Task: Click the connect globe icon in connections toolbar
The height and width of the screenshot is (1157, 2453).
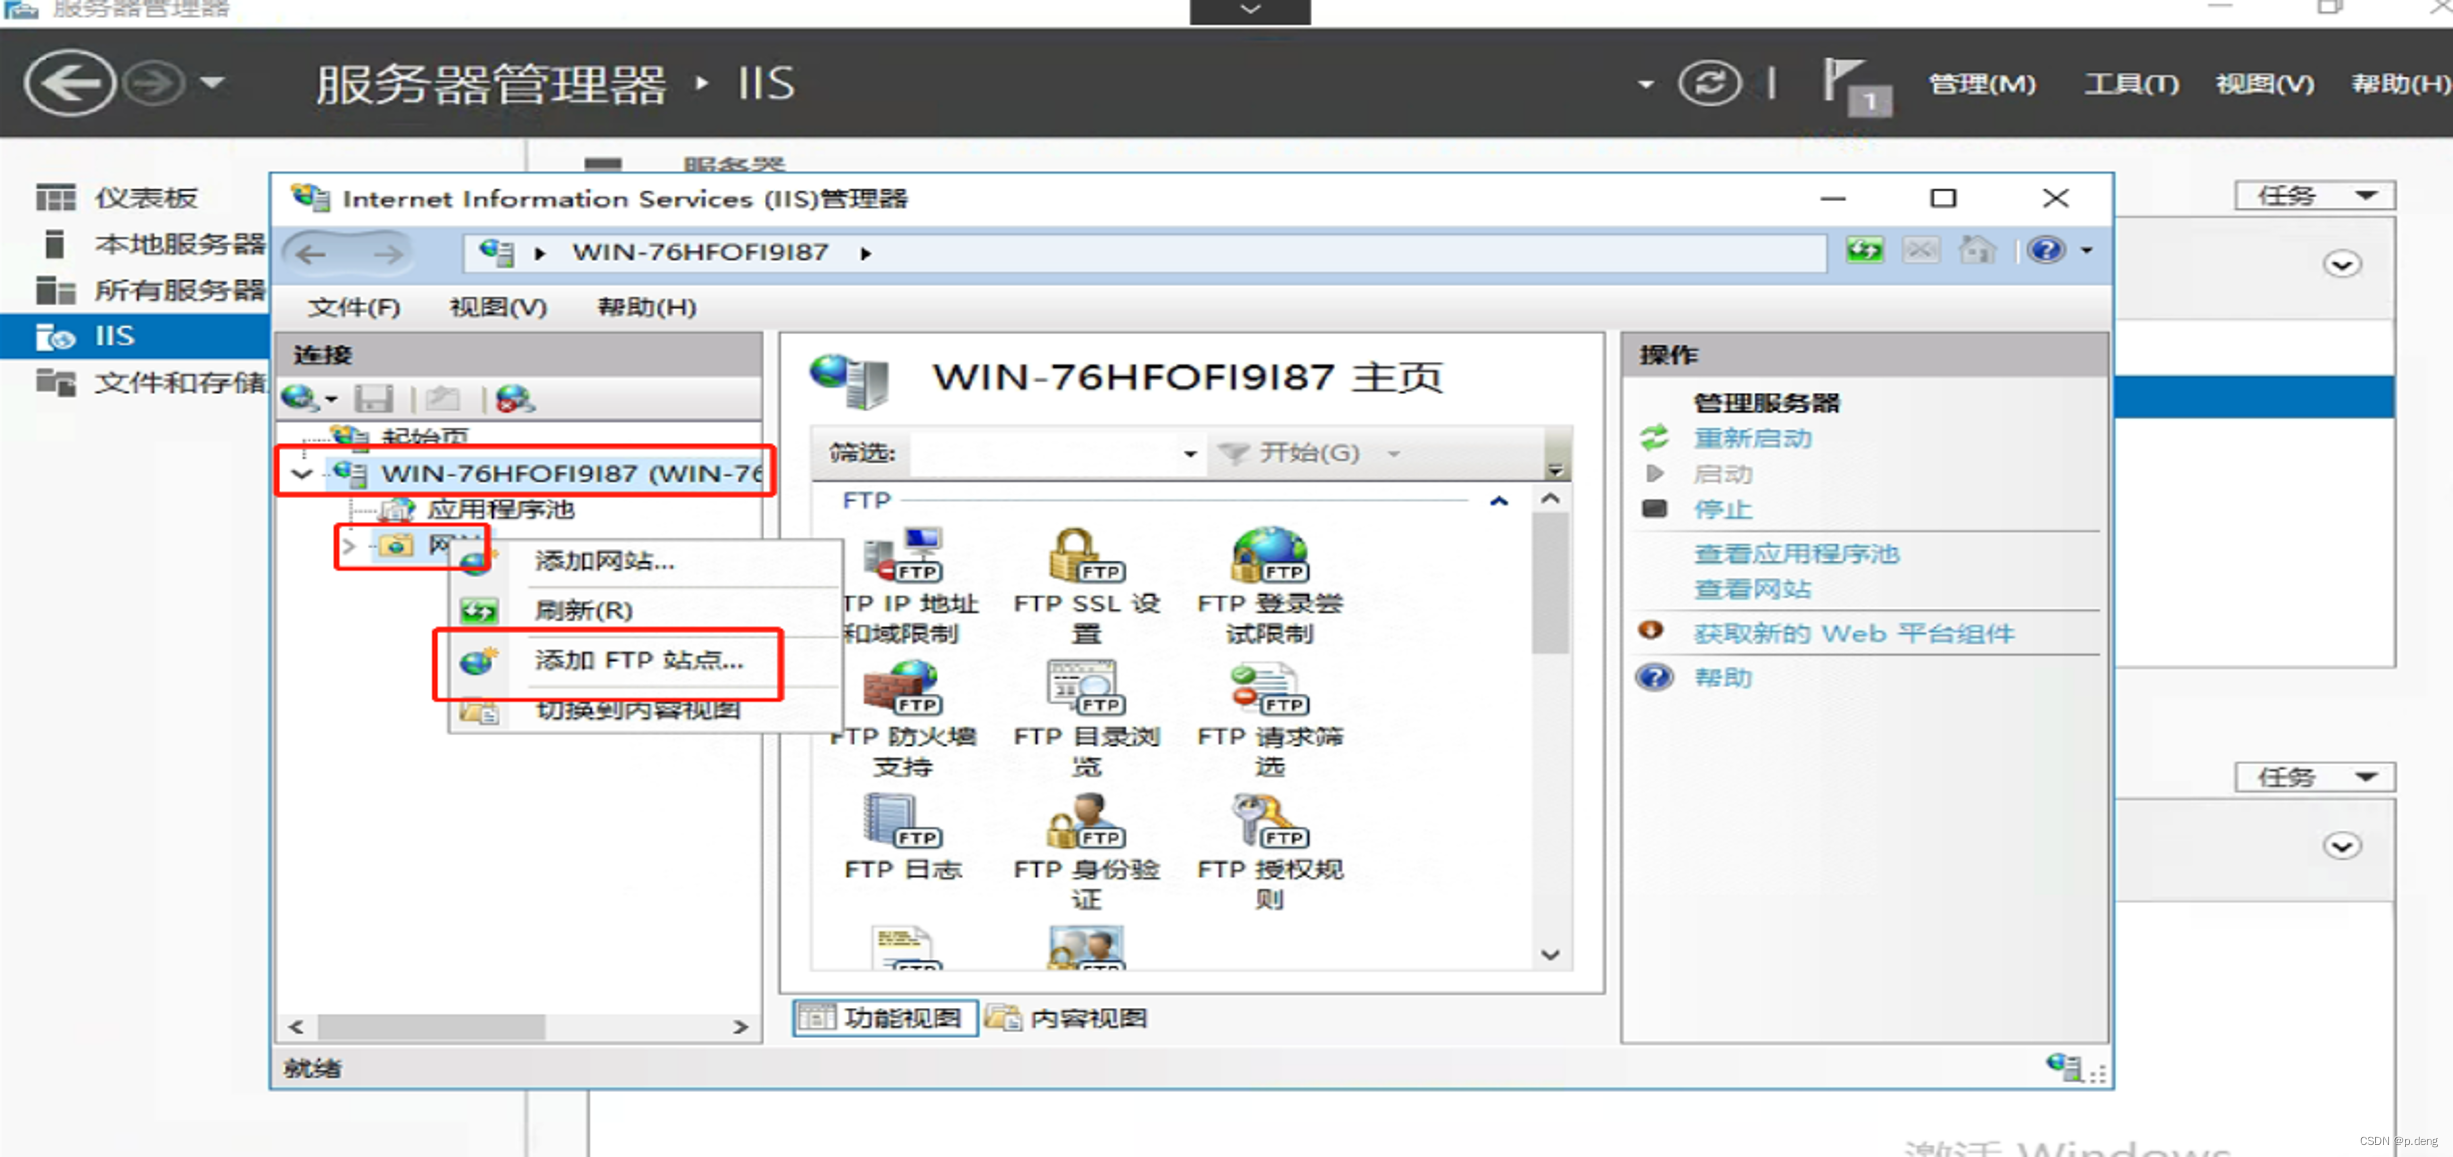Action: (300, 399)
